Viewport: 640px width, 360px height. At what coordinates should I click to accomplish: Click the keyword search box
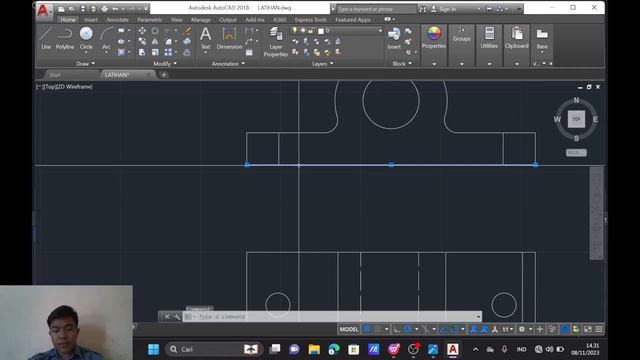[x=376, y=9]
